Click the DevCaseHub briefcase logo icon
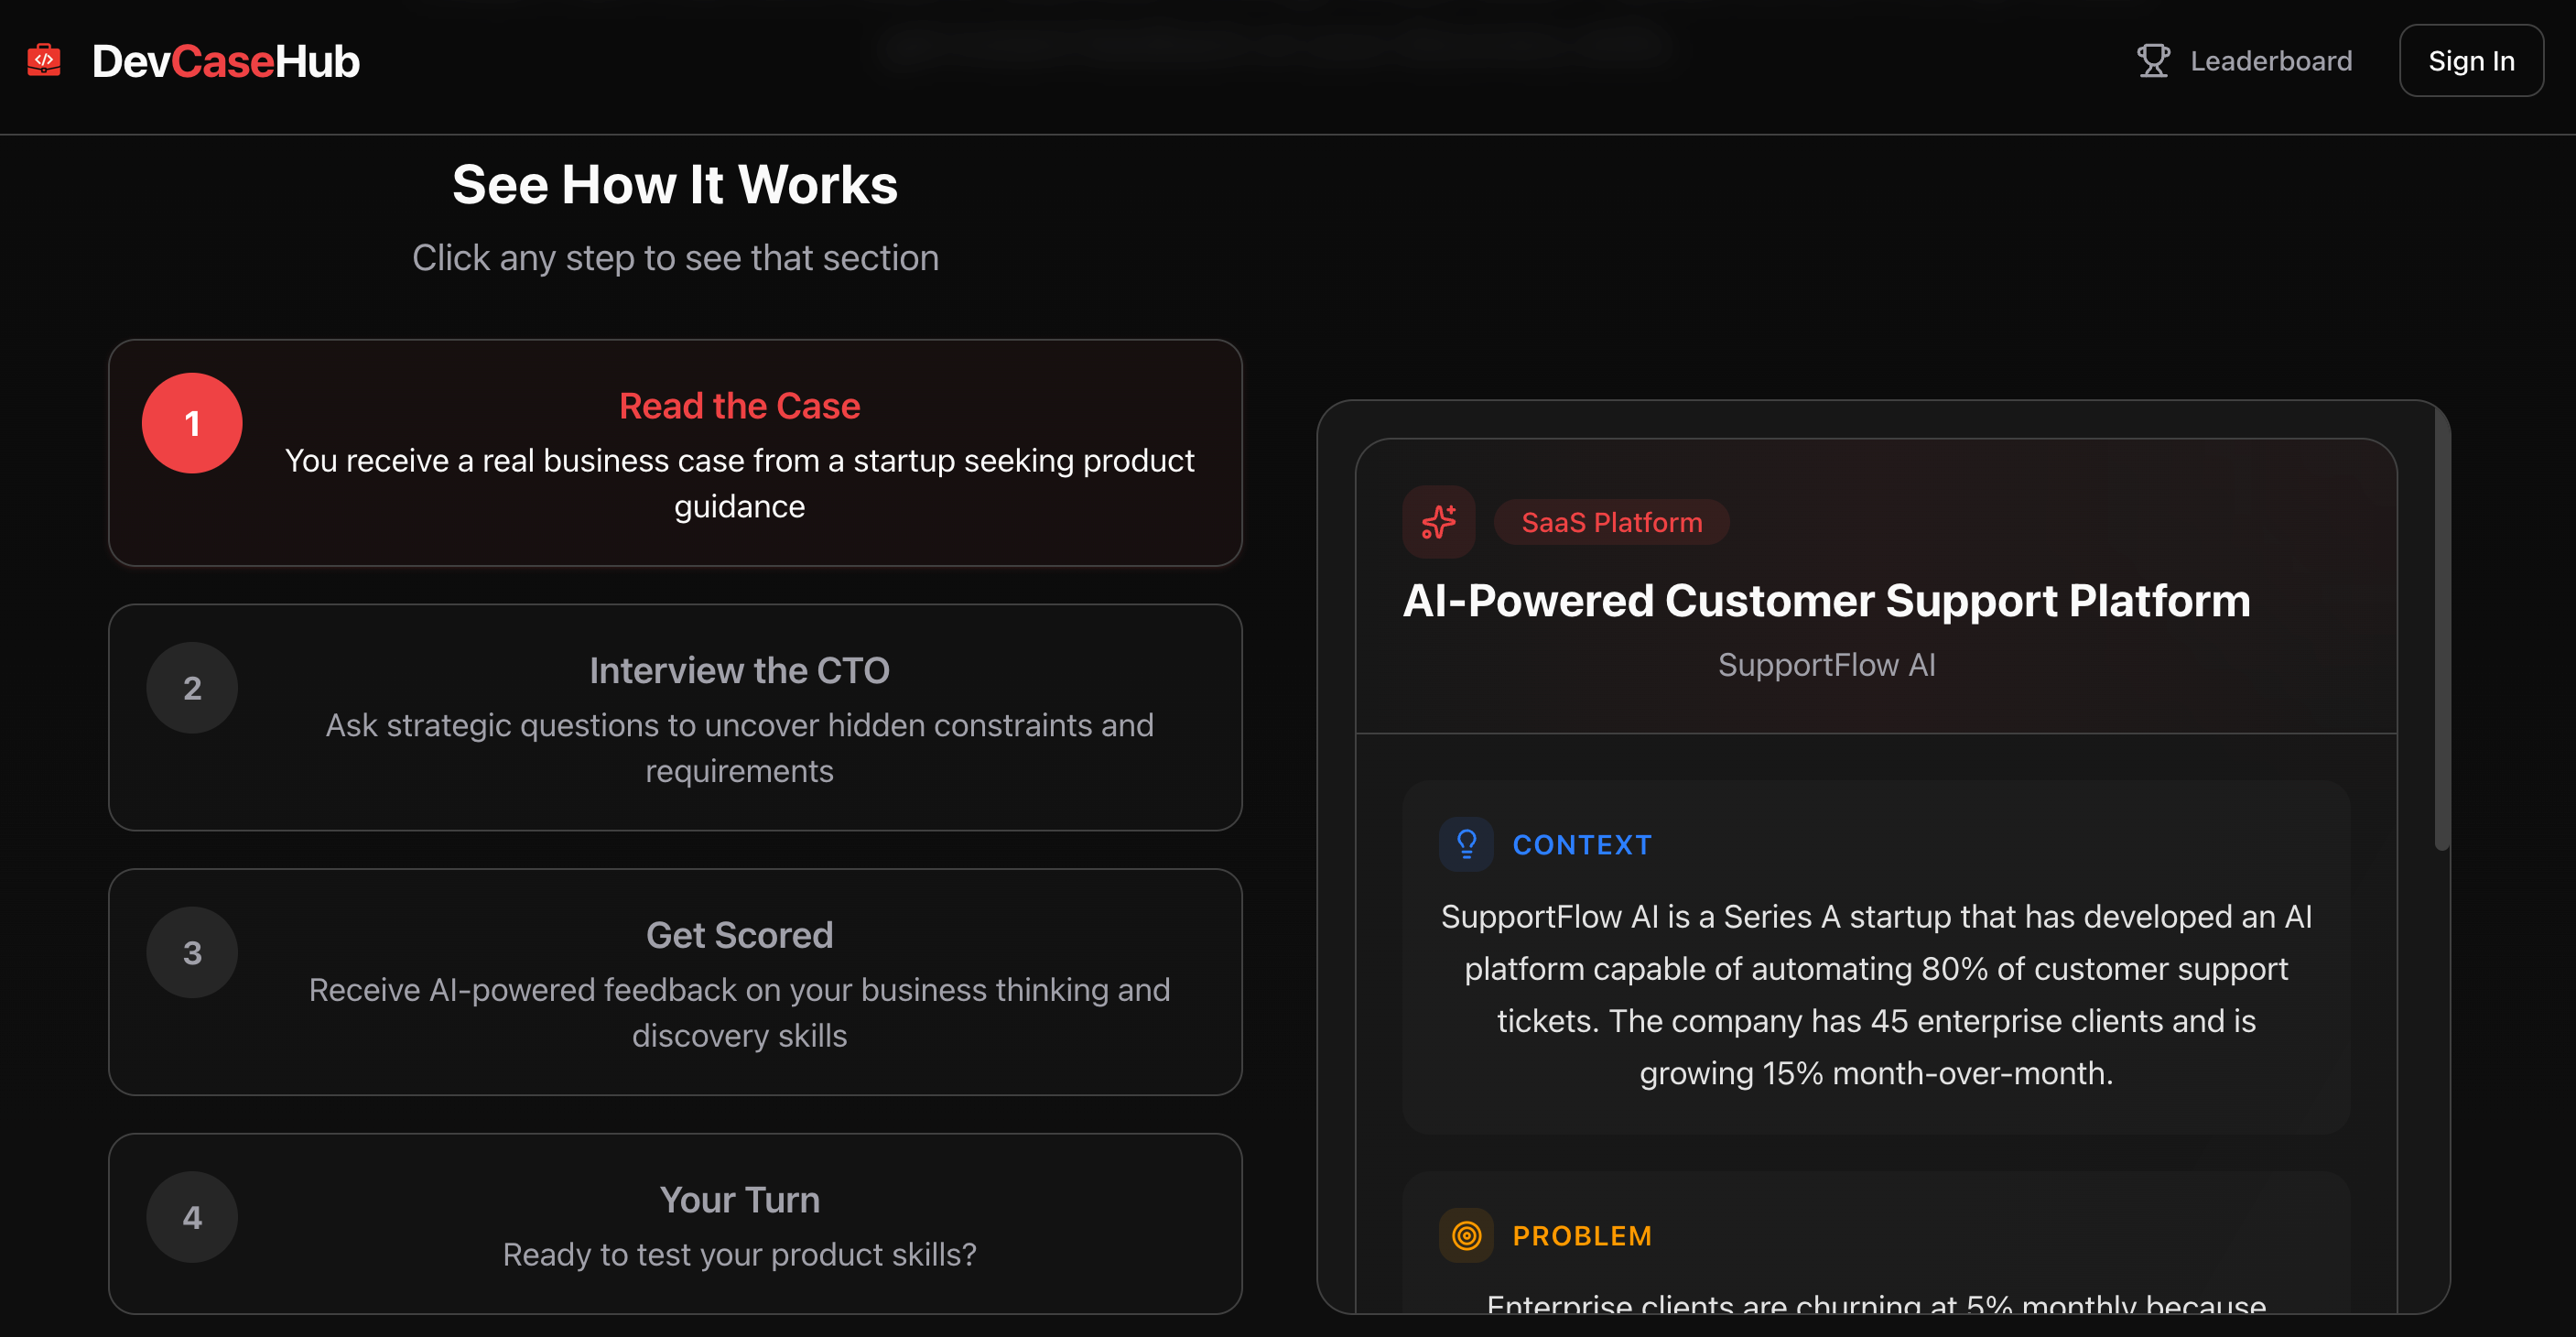 [x=44, y=61]
